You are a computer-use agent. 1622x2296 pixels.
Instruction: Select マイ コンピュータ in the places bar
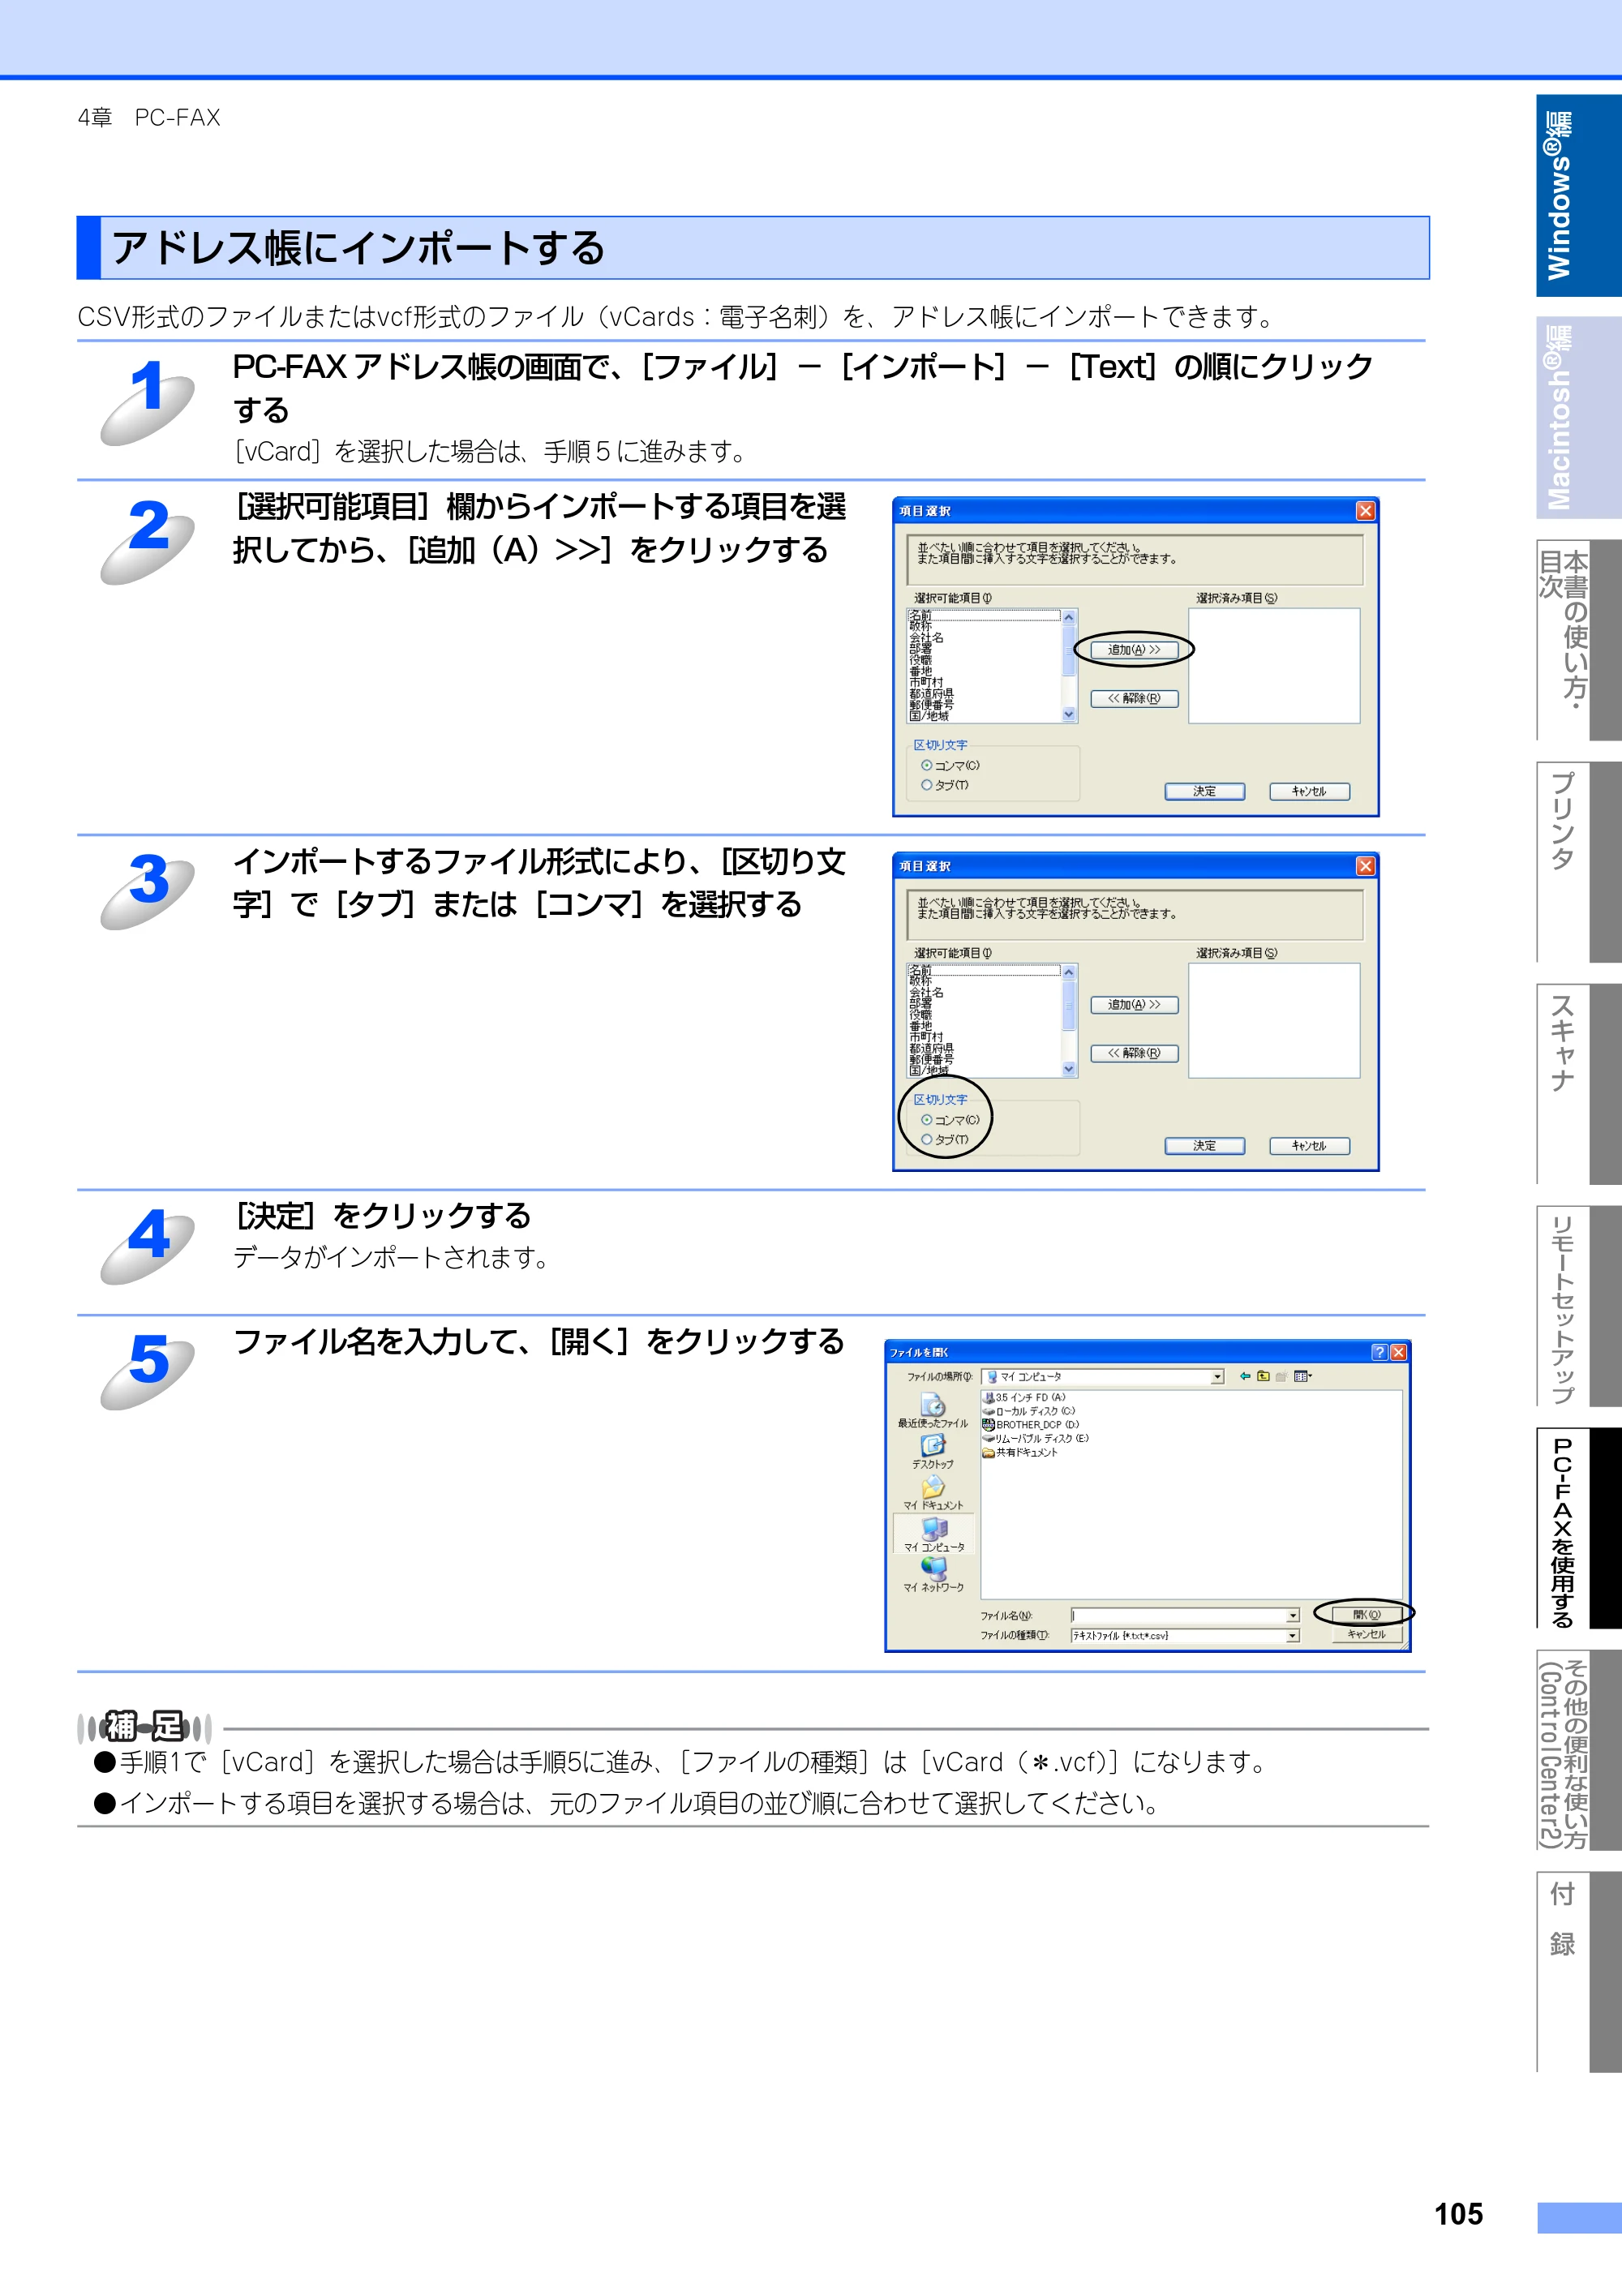click(934, 1535)
